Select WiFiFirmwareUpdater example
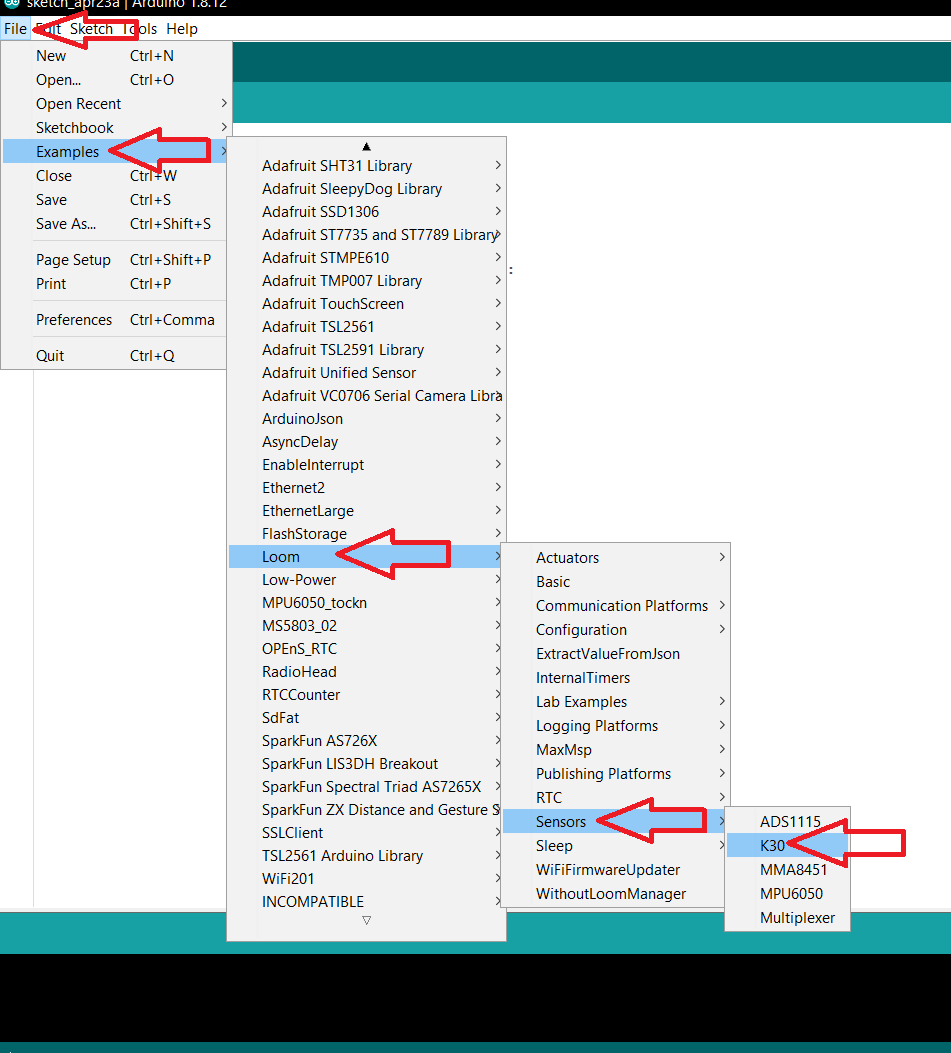 [x=615, y=870]
